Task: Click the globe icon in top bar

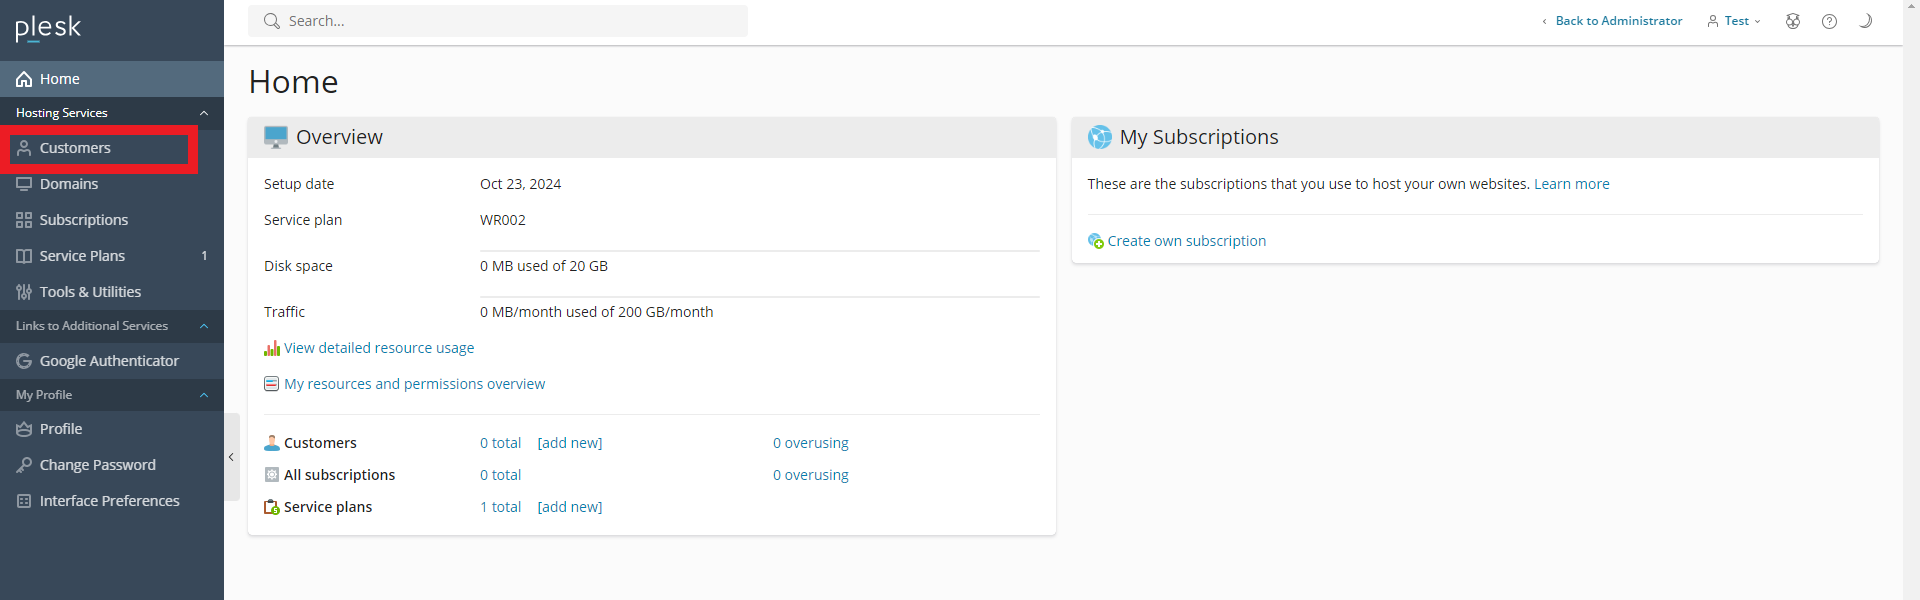Action: coord(1793,21)
